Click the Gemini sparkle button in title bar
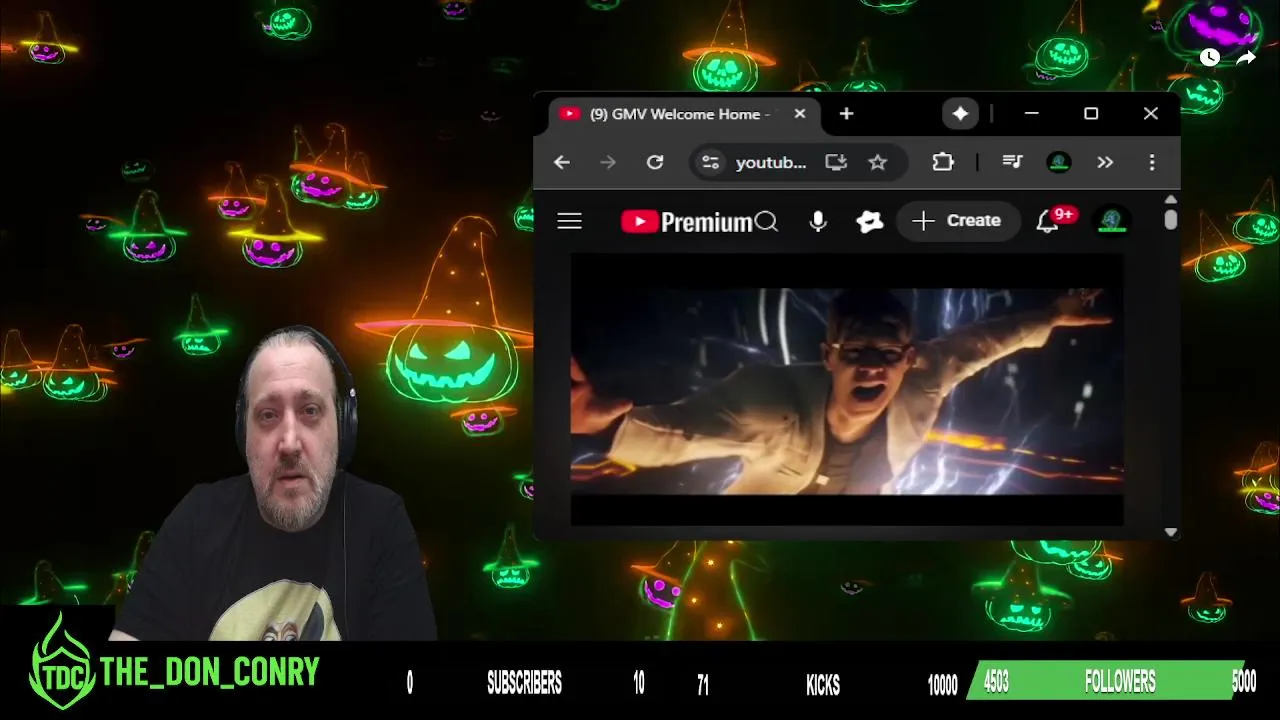 [x=960, y=114]
